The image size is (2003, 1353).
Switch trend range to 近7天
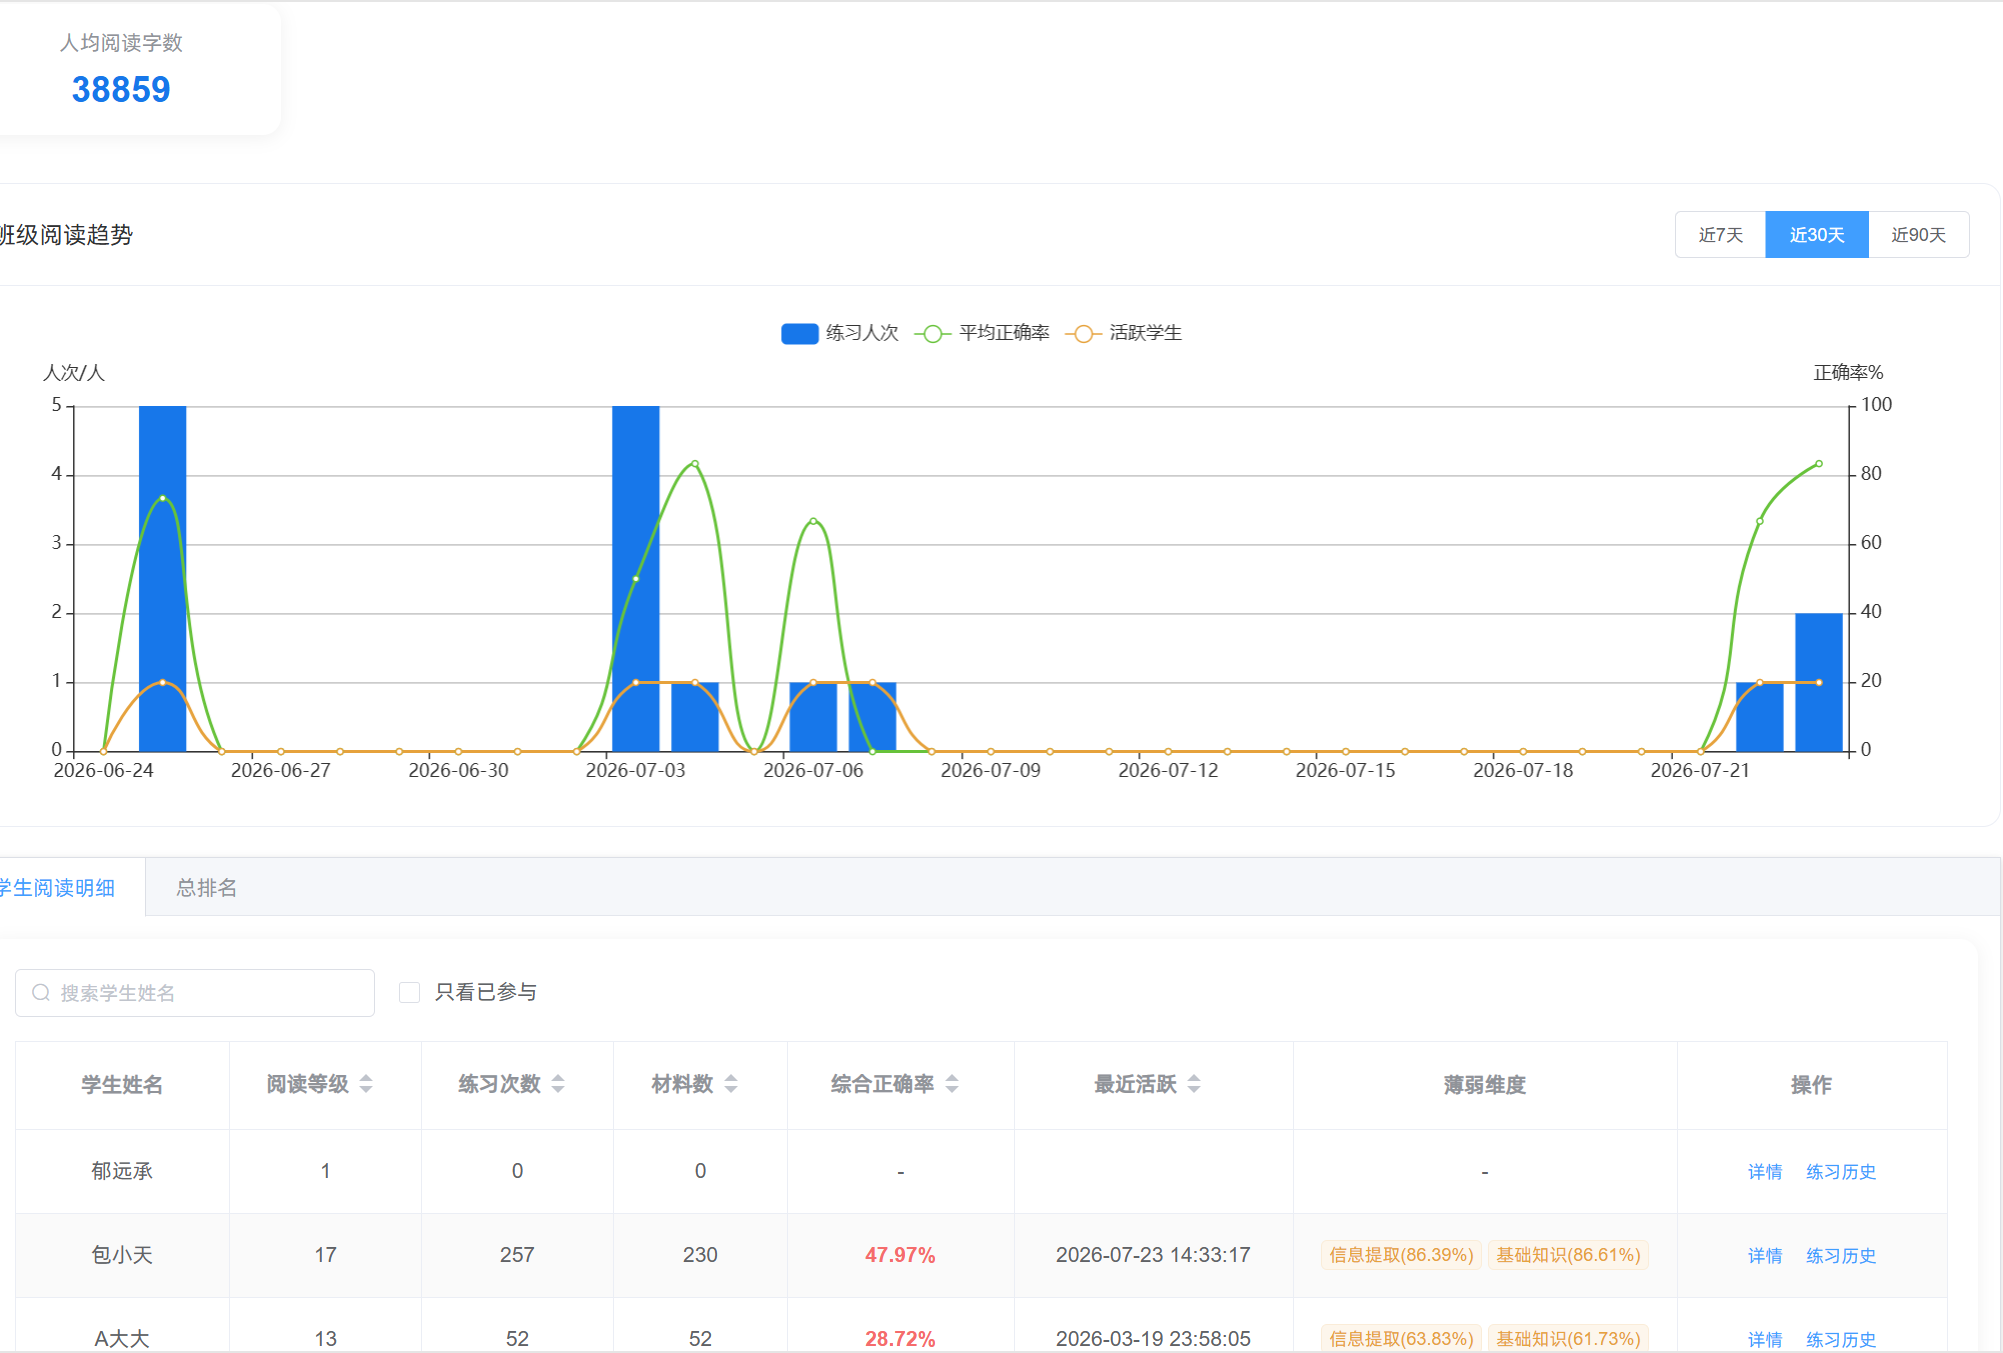[x=1720, y=235]
